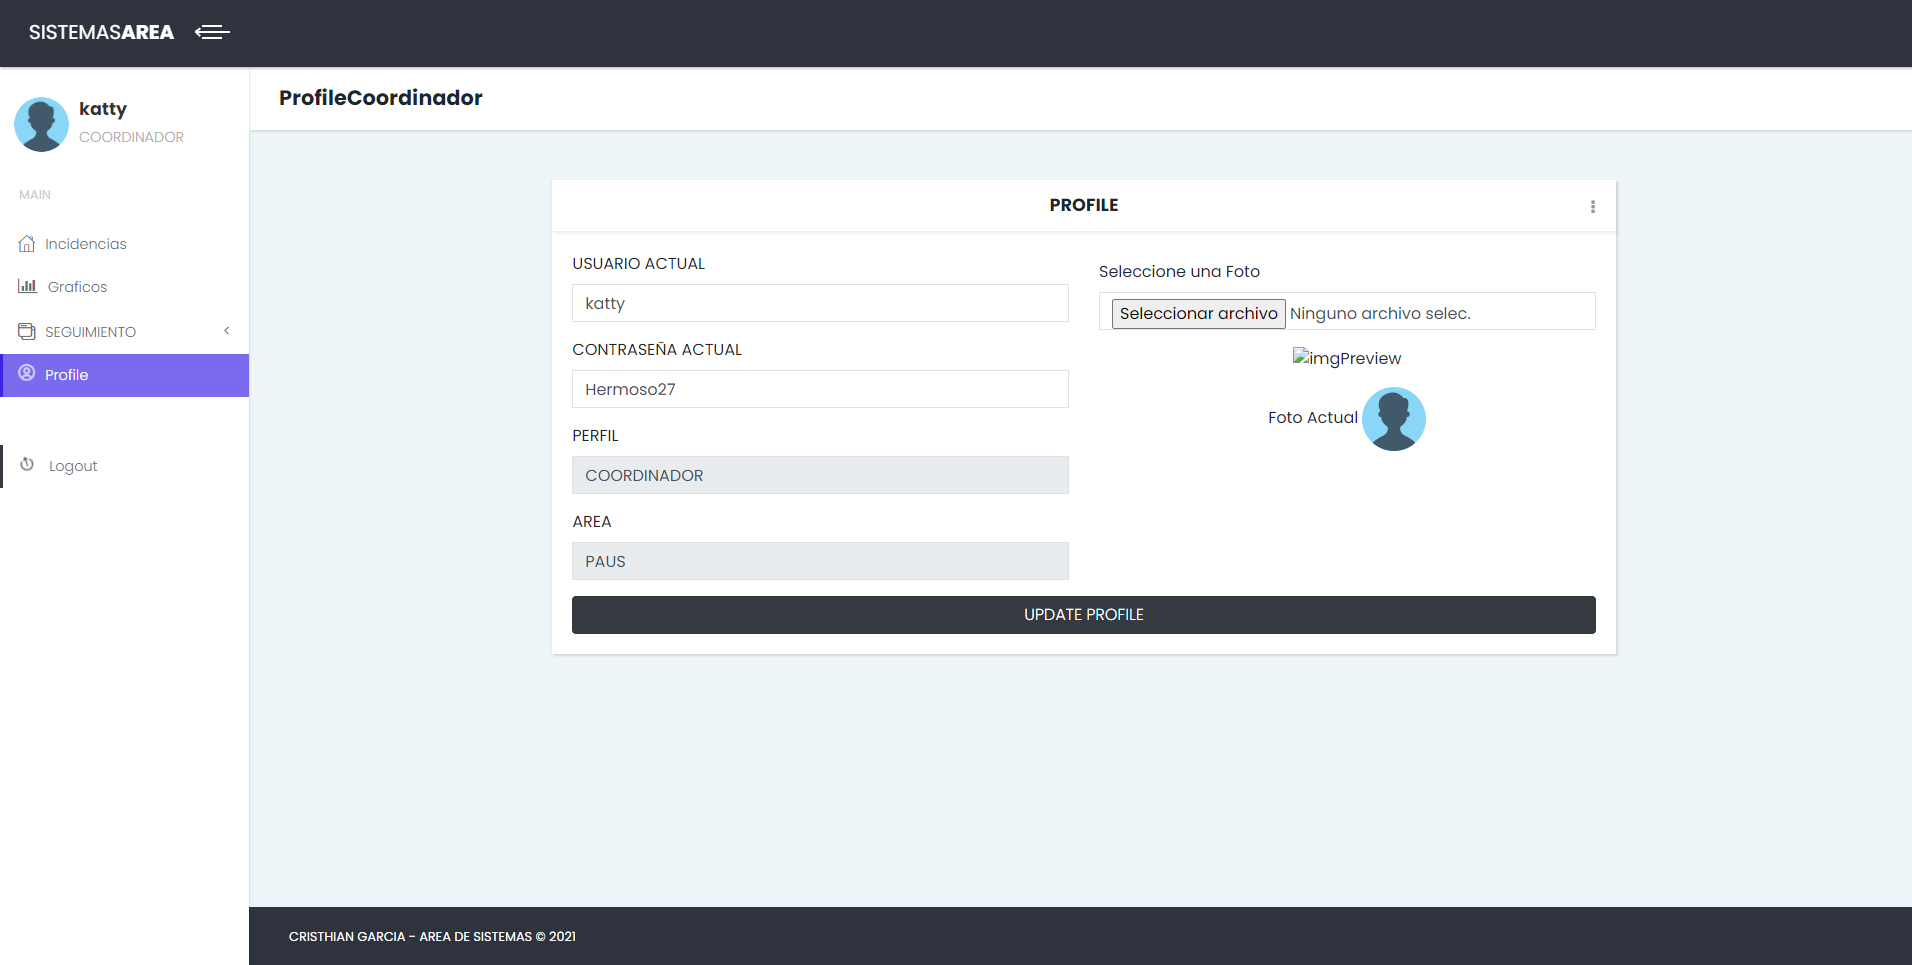Viewport: 1912px width, 965px height.
Task: Expand the SEGUIMIENTO submenu chevron
Action: (x=226, y=330)
